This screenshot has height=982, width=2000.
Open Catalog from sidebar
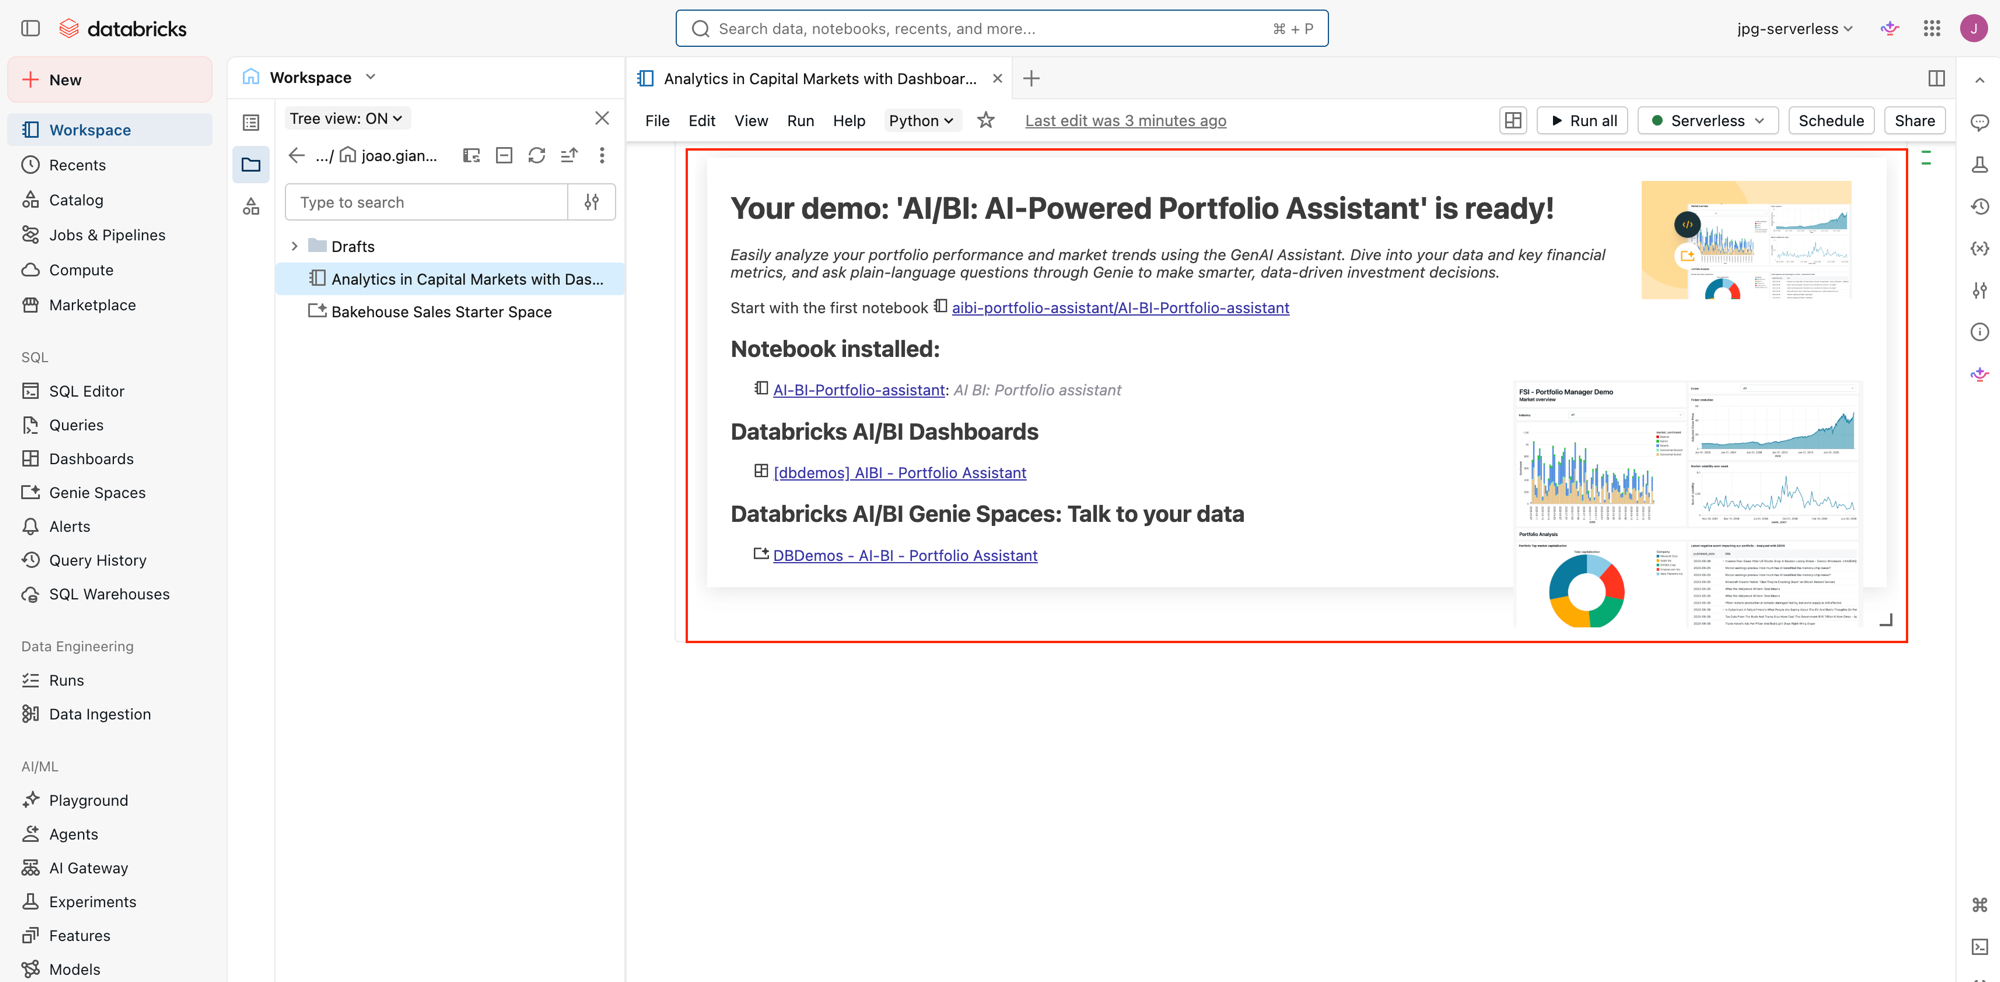110,200
